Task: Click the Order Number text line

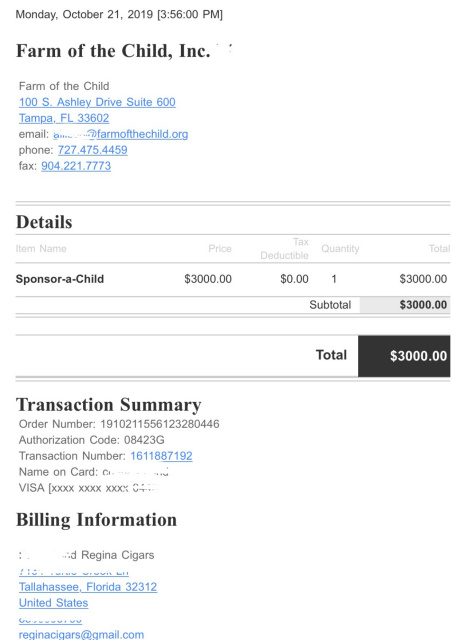Action: (119, 424)
